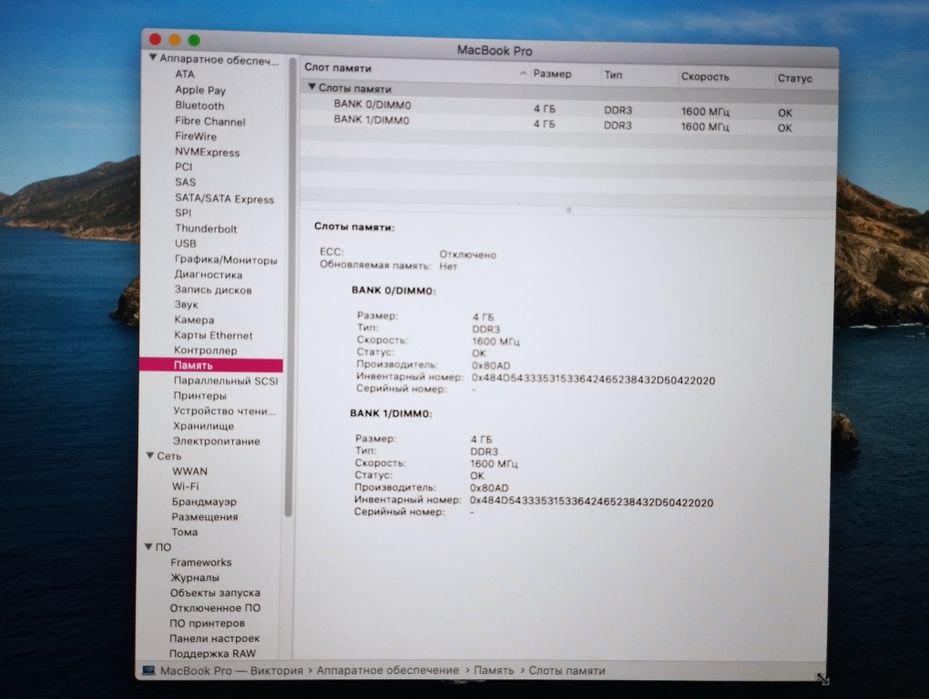The width and height of the screenshot is (929, 699).
Task: Select Apple Pay in the sidebar
Action: tap(200, 90)
